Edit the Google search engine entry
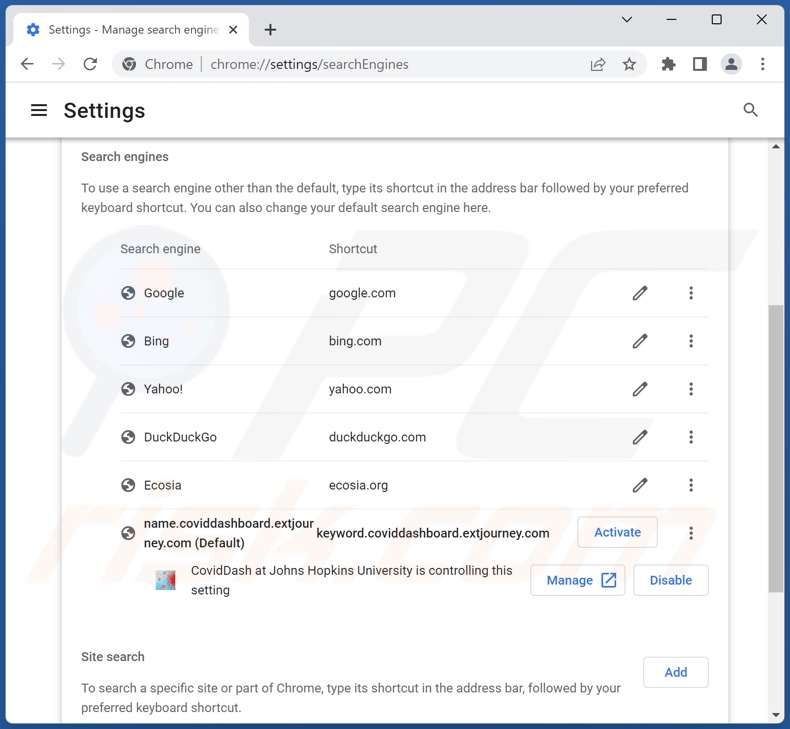Viewport: 790px width, 729px height. (640, 293)
